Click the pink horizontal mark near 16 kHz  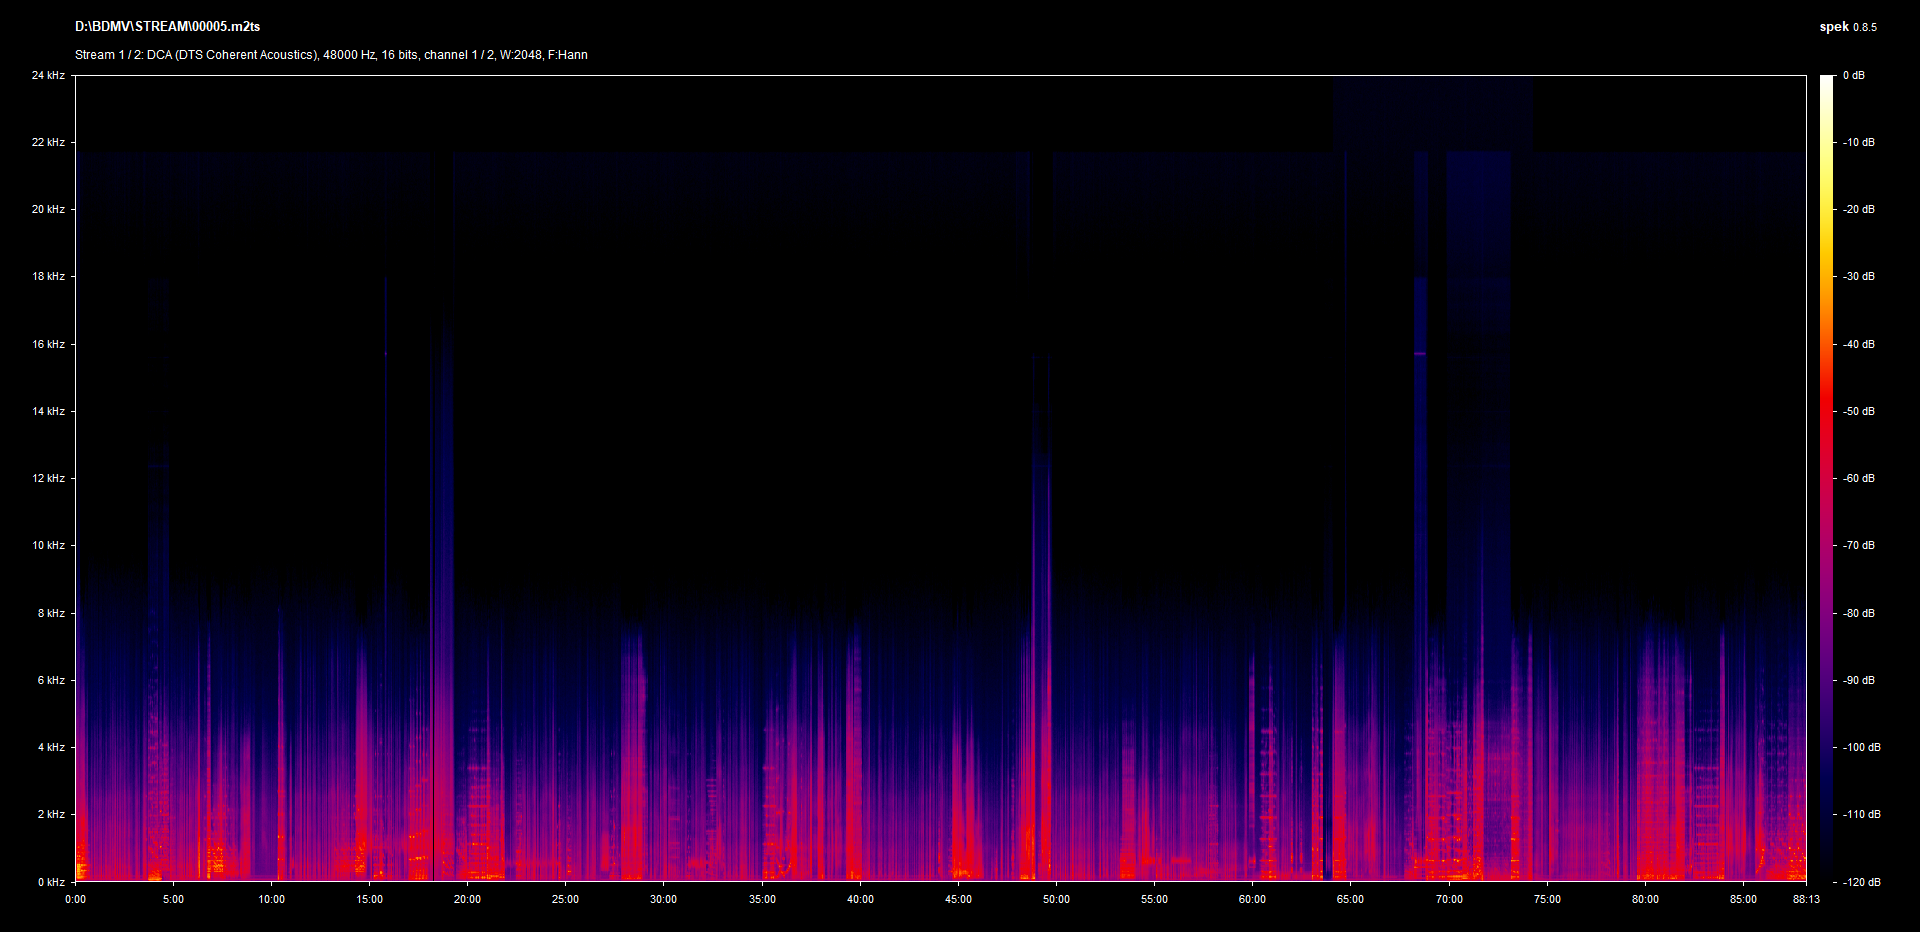[1420, 353]
